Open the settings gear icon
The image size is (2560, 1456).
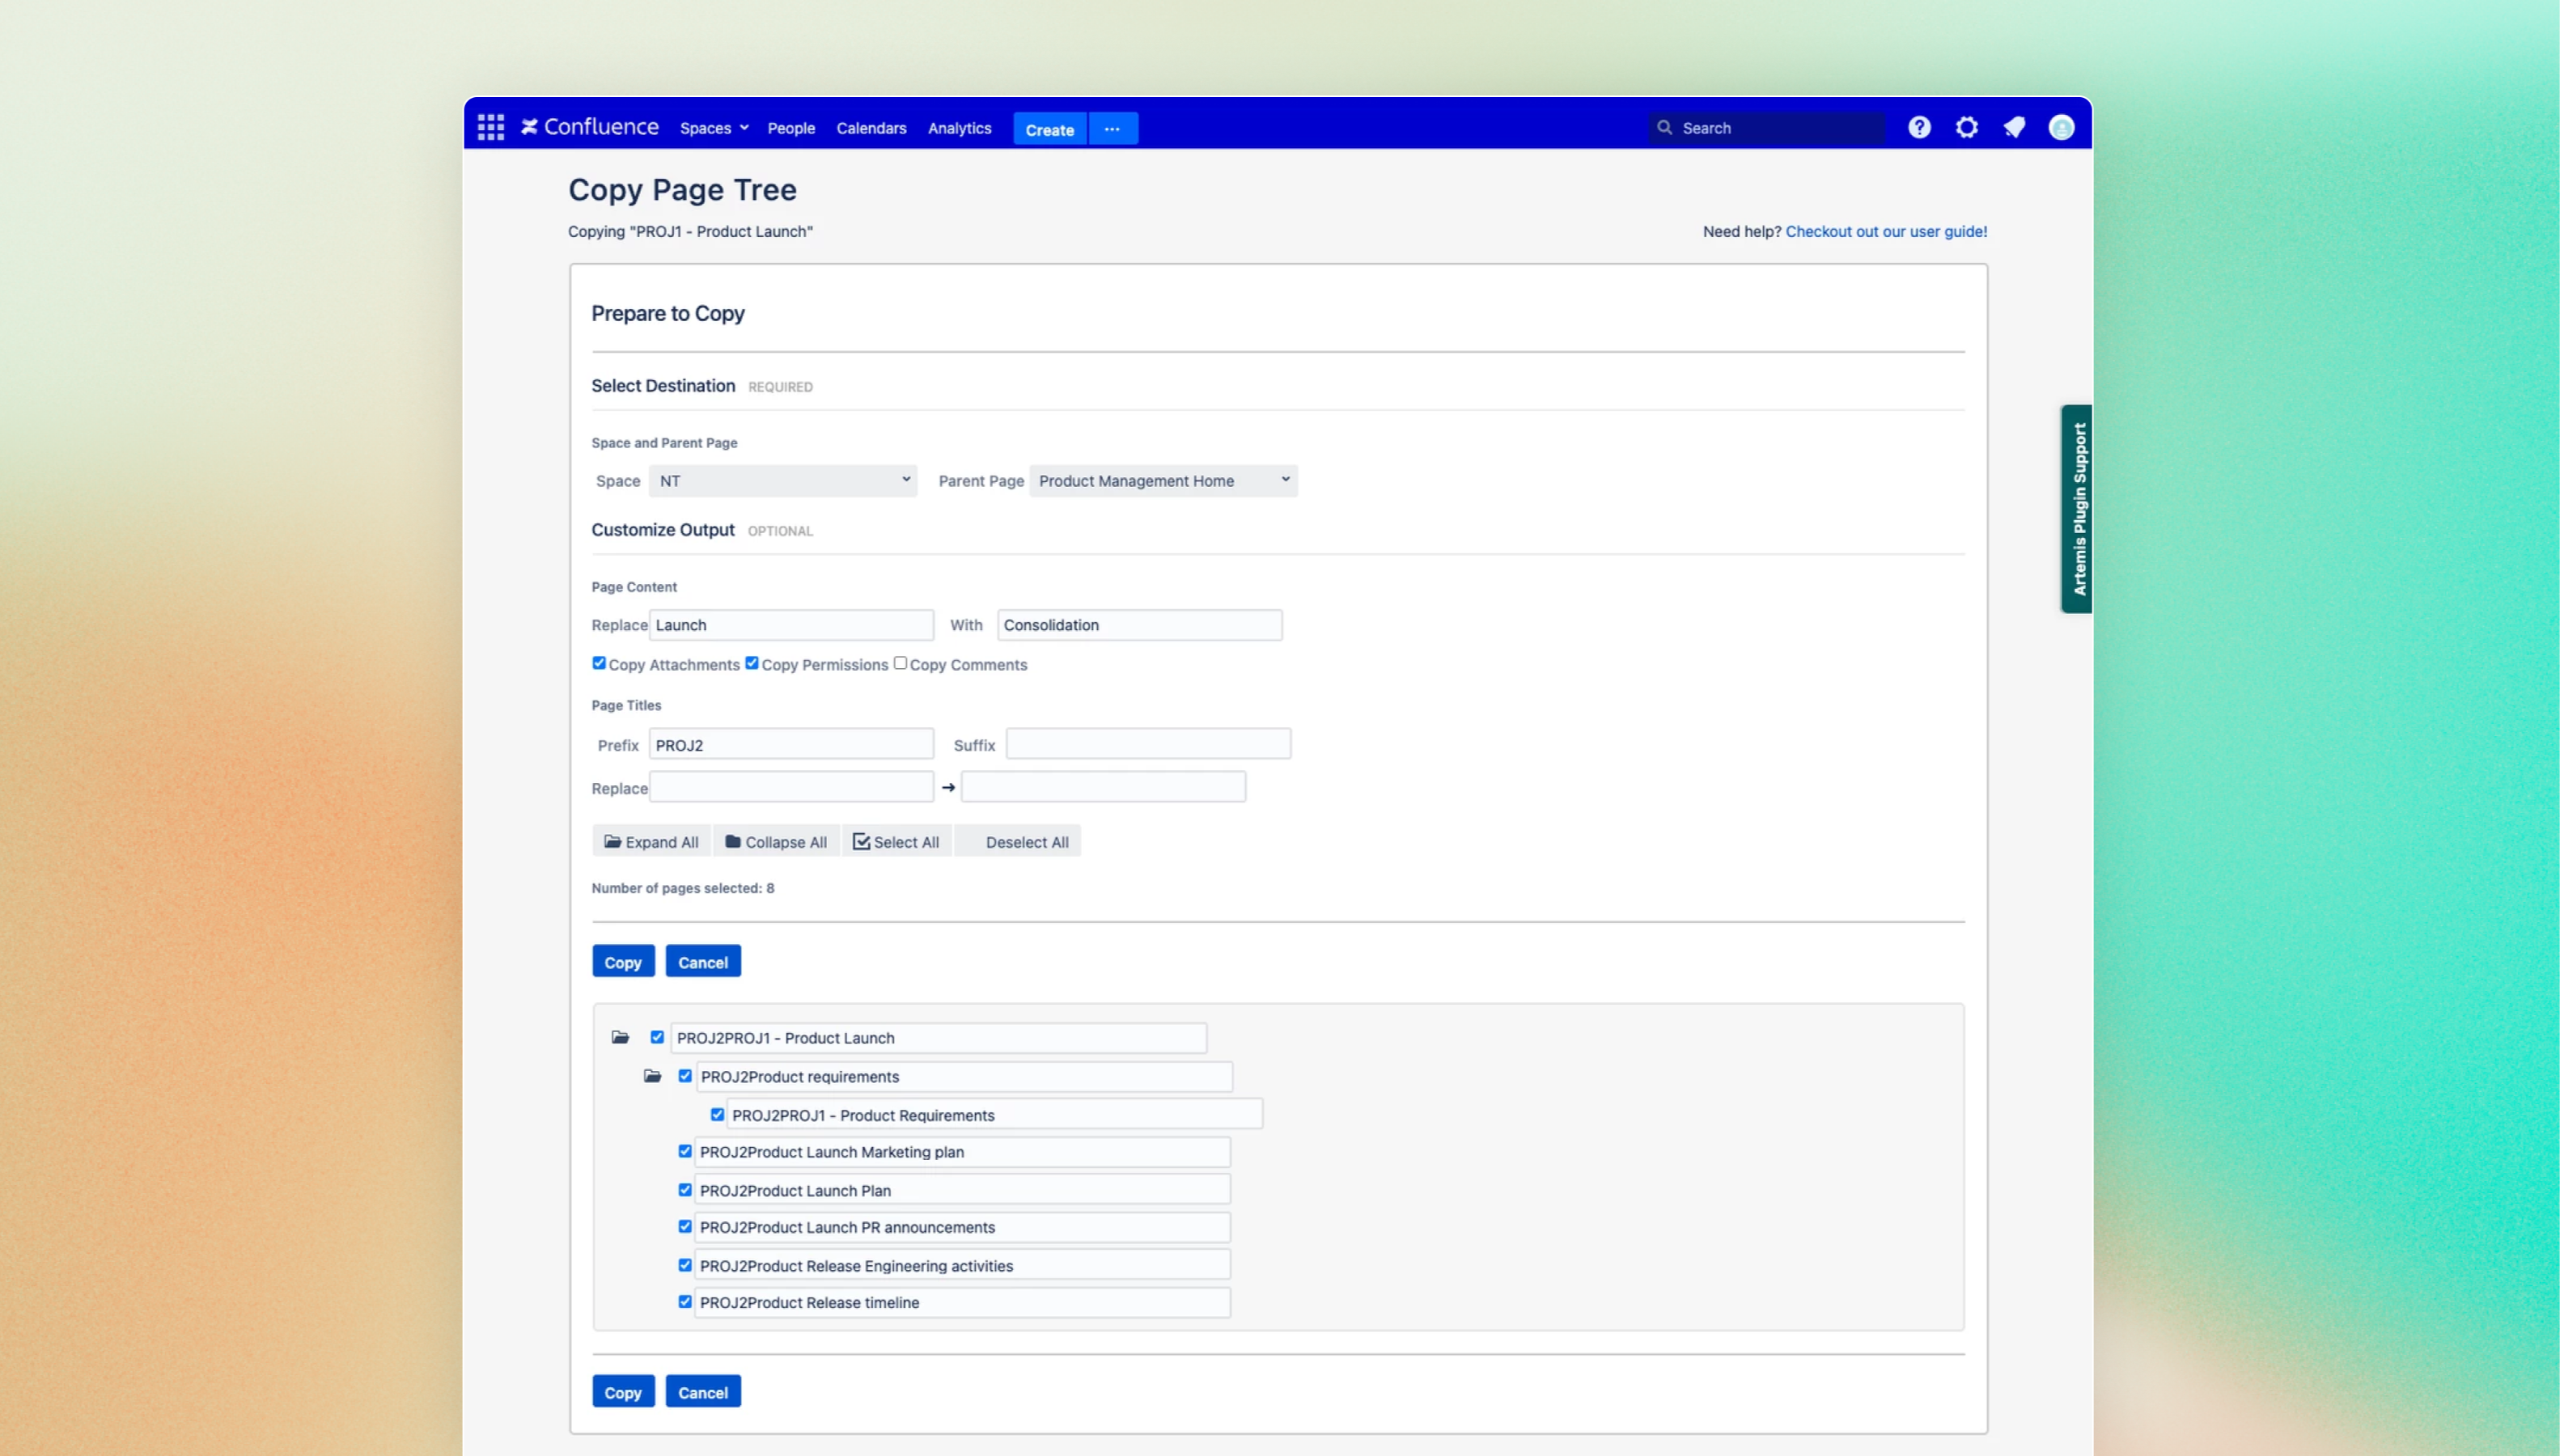tap(1966, 127)
